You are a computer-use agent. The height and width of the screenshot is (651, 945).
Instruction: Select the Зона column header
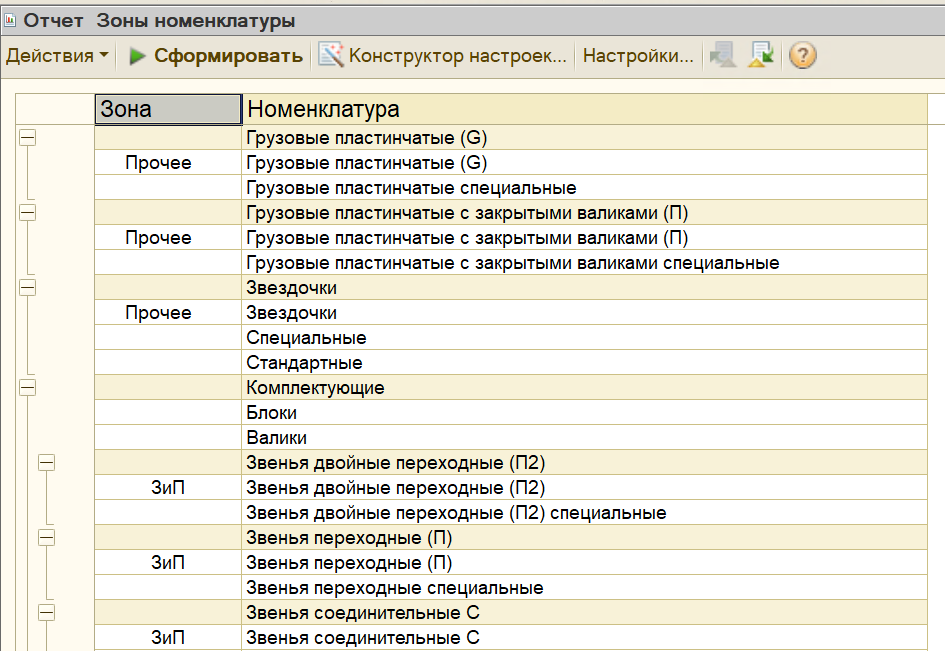tap(168, 109)
